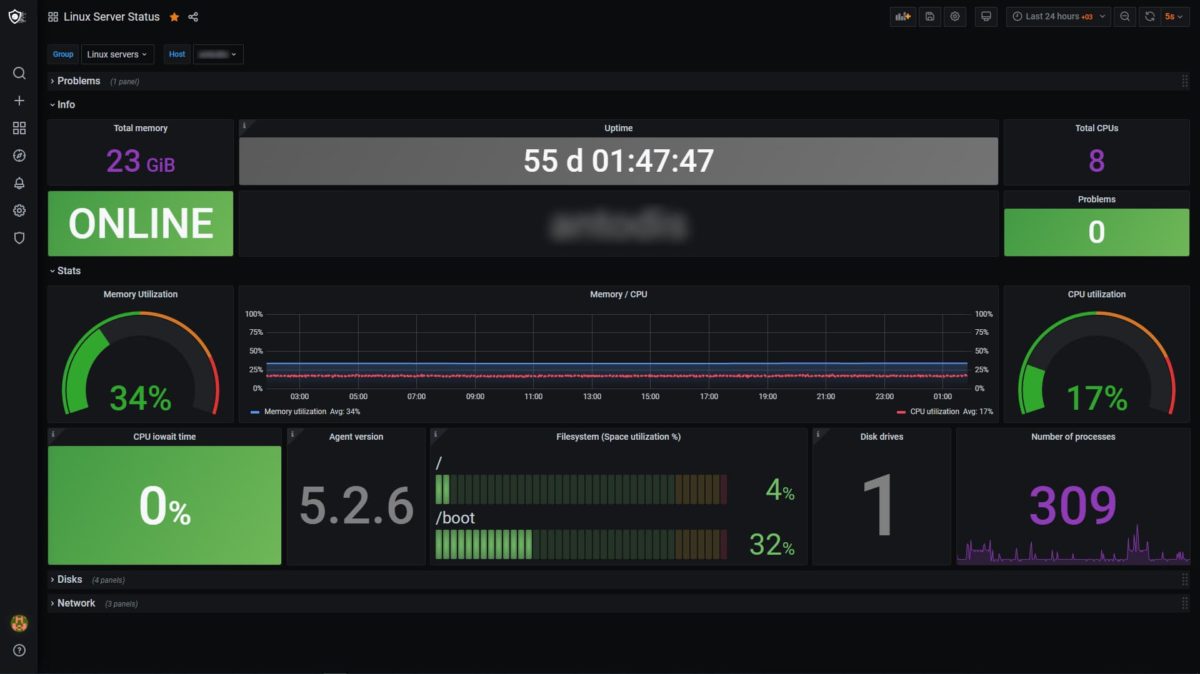Cycle view mode with monitor icon
This screenshot has height=674, width=1200.
pos(986,17)
